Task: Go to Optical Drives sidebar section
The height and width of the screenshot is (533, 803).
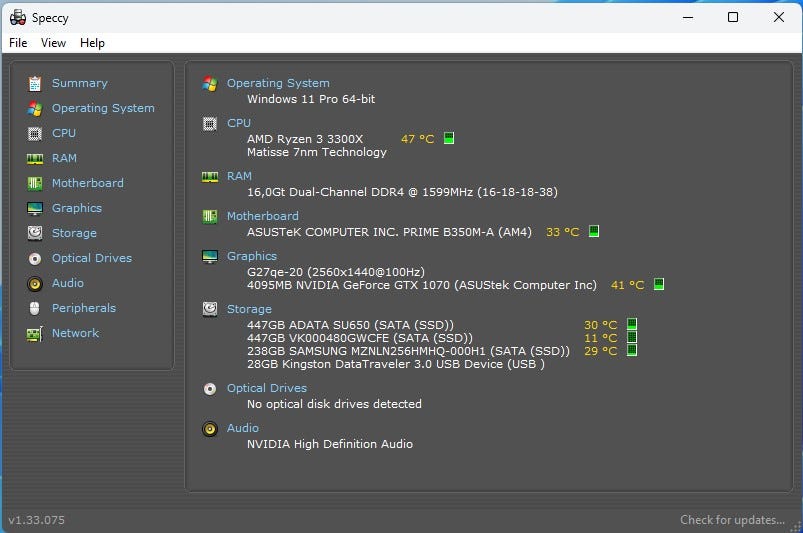Action: point(92,258)
